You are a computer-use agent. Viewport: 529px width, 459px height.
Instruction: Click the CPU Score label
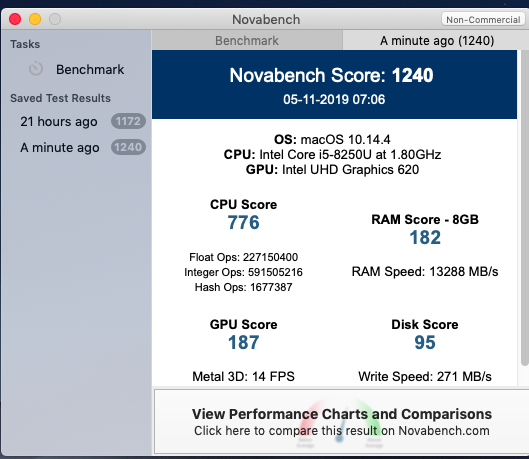pyautogui.click(x=244, y=204)
